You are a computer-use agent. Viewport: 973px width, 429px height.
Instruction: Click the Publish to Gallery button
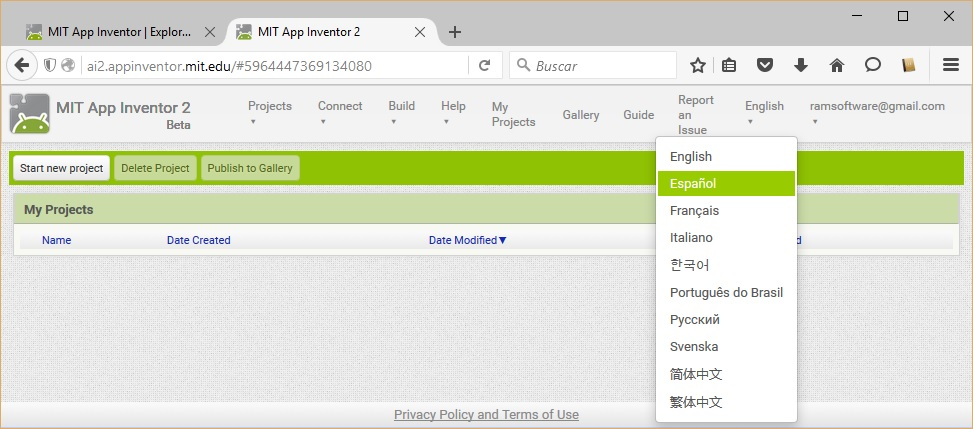pos(250,168)
